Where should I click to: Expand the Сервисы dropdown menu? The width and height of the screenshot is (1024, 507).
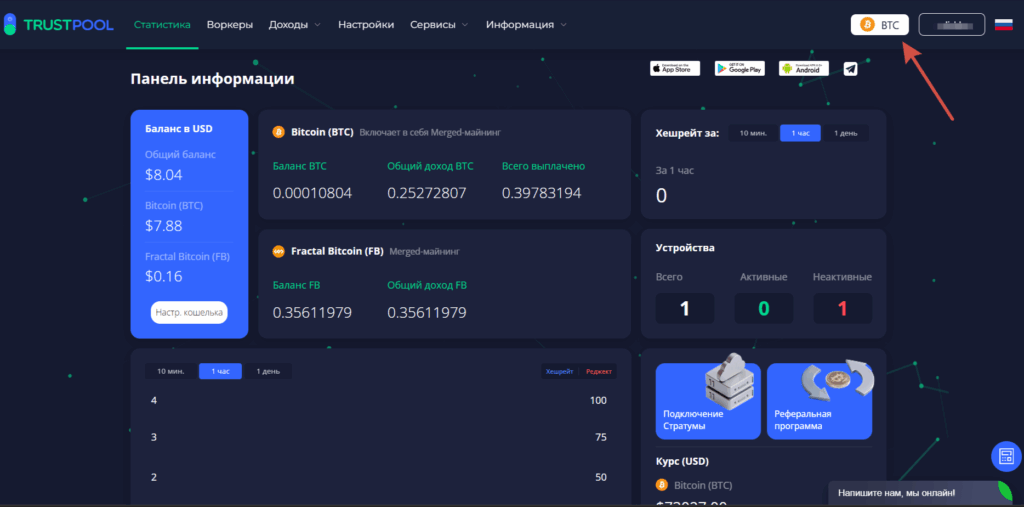pyautogui.click(x=440, y=24)
